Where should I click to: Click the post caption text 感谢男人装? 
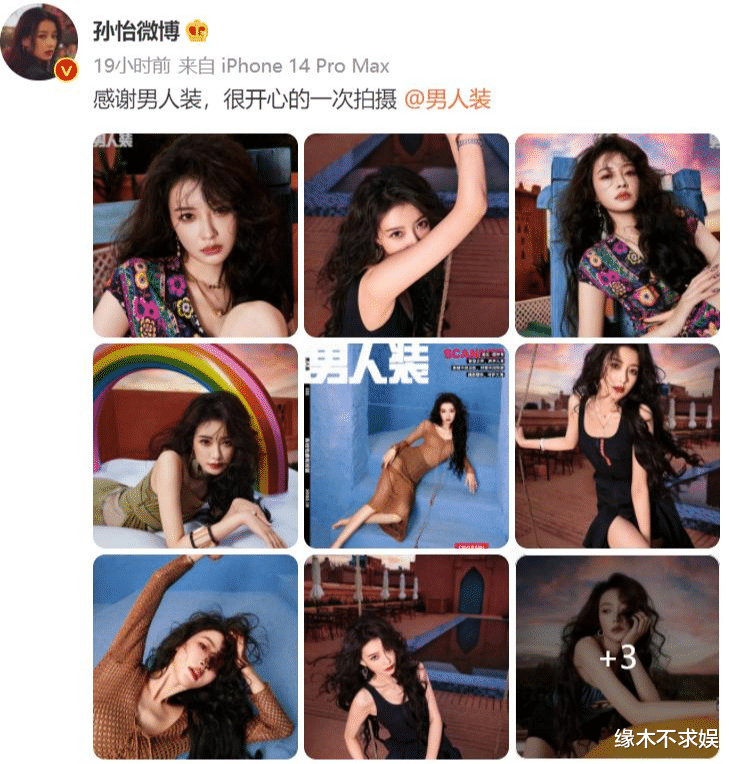click(x=147, y=99)
